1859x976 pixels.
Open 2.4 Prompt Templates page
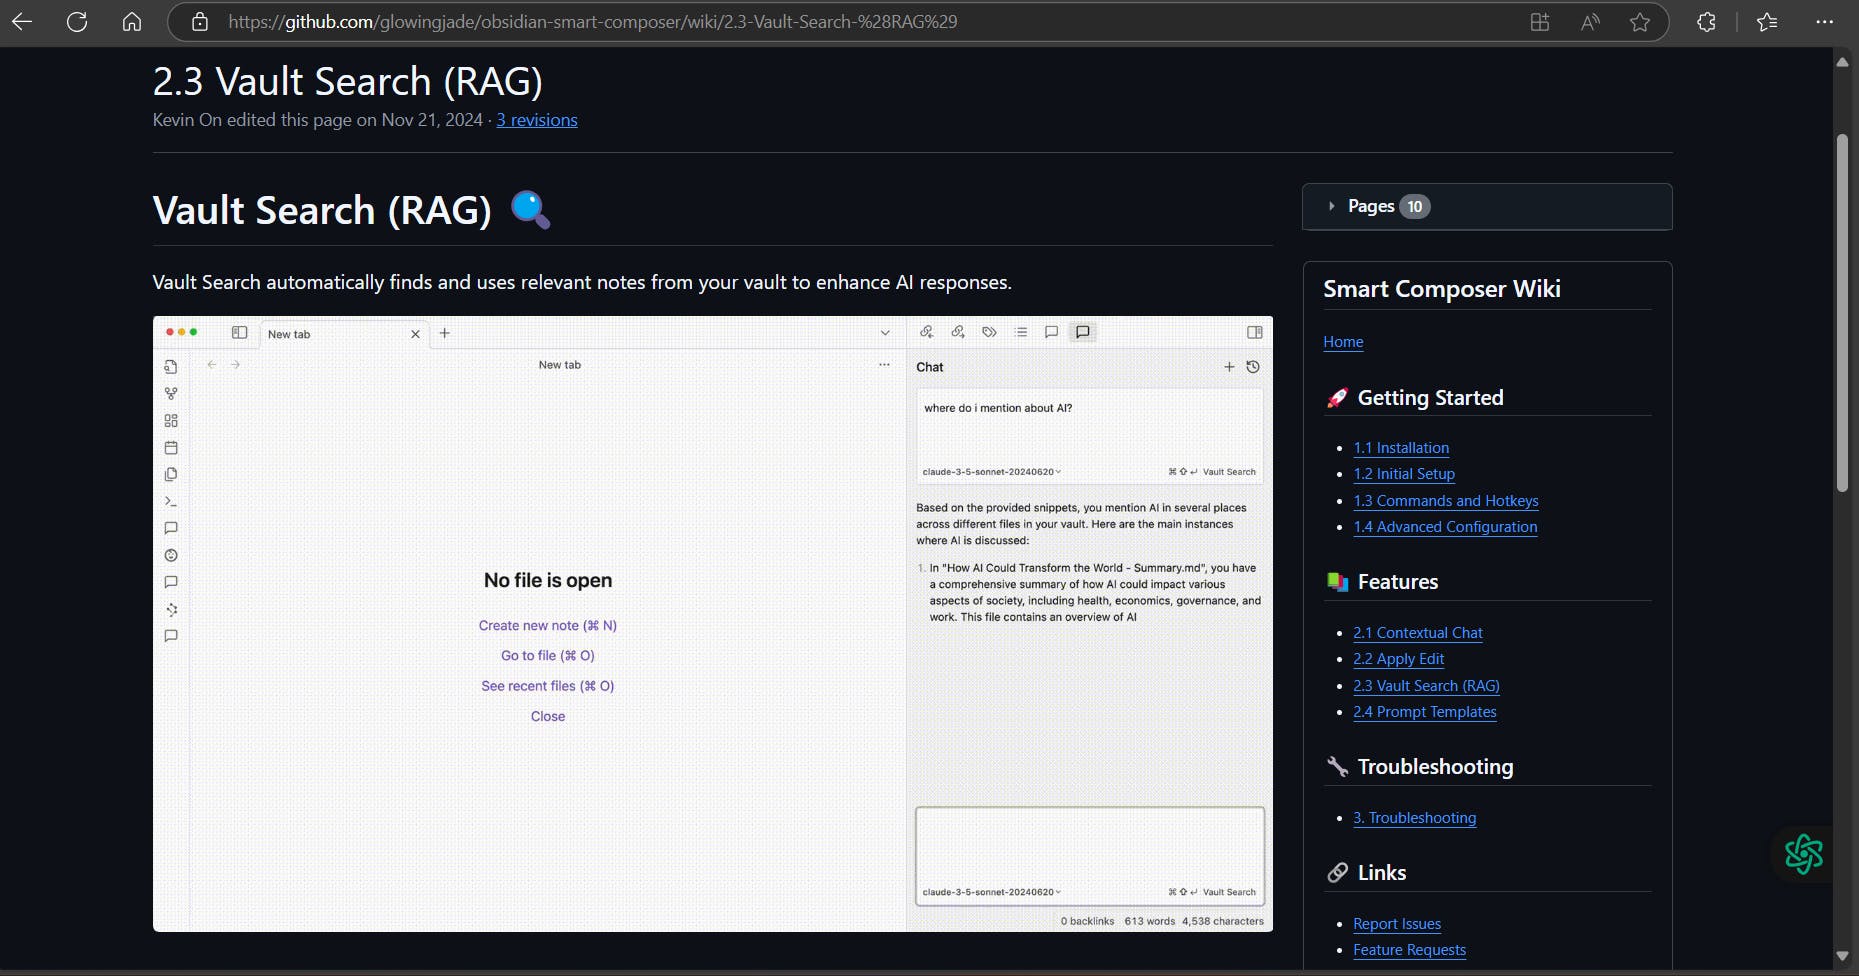click(1425, 712)
